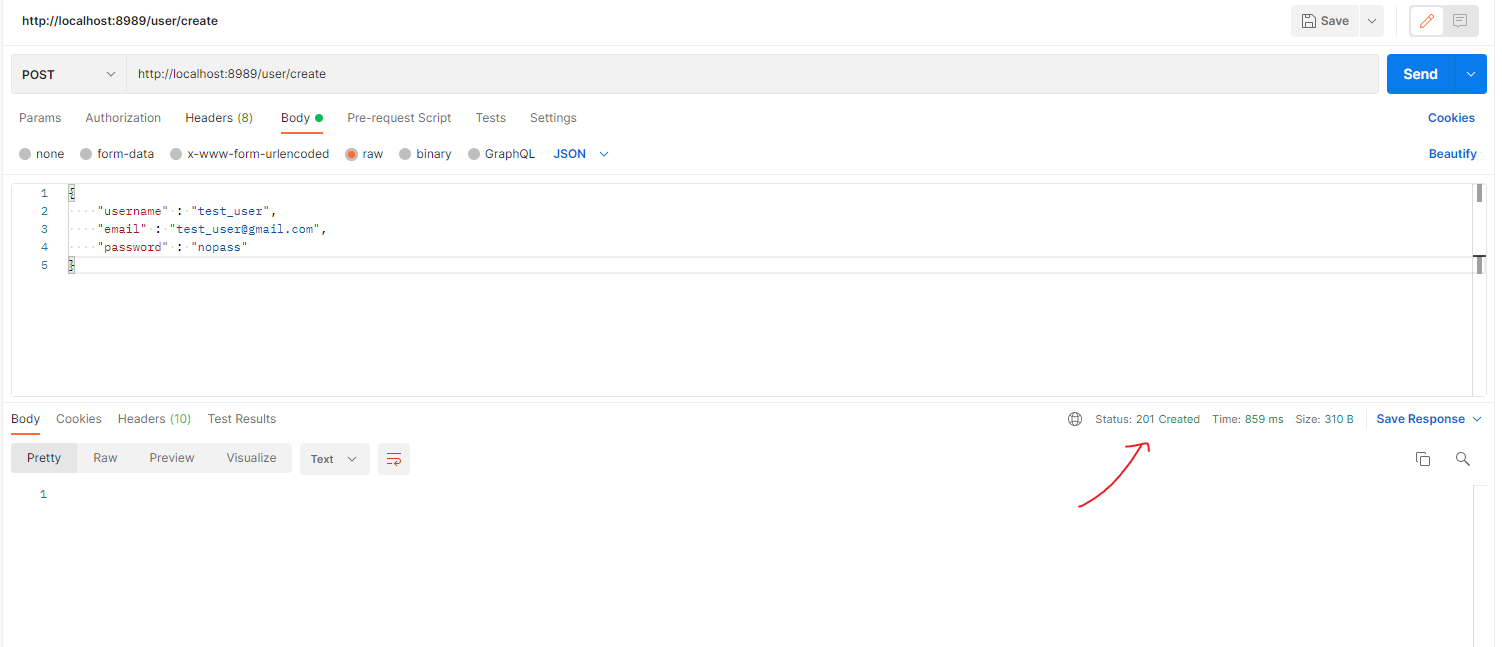The image size is (1502, 647).
Task: Select the none body type
Action: 26,154
